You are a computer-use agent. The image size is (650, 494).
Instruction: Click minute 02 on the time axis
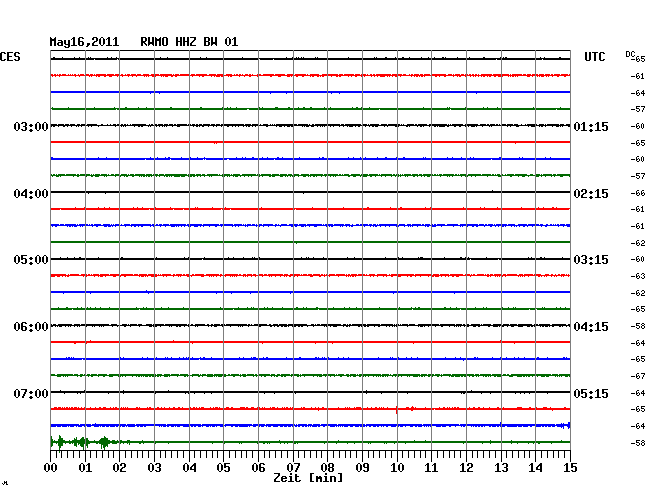[x=119, y=467]
